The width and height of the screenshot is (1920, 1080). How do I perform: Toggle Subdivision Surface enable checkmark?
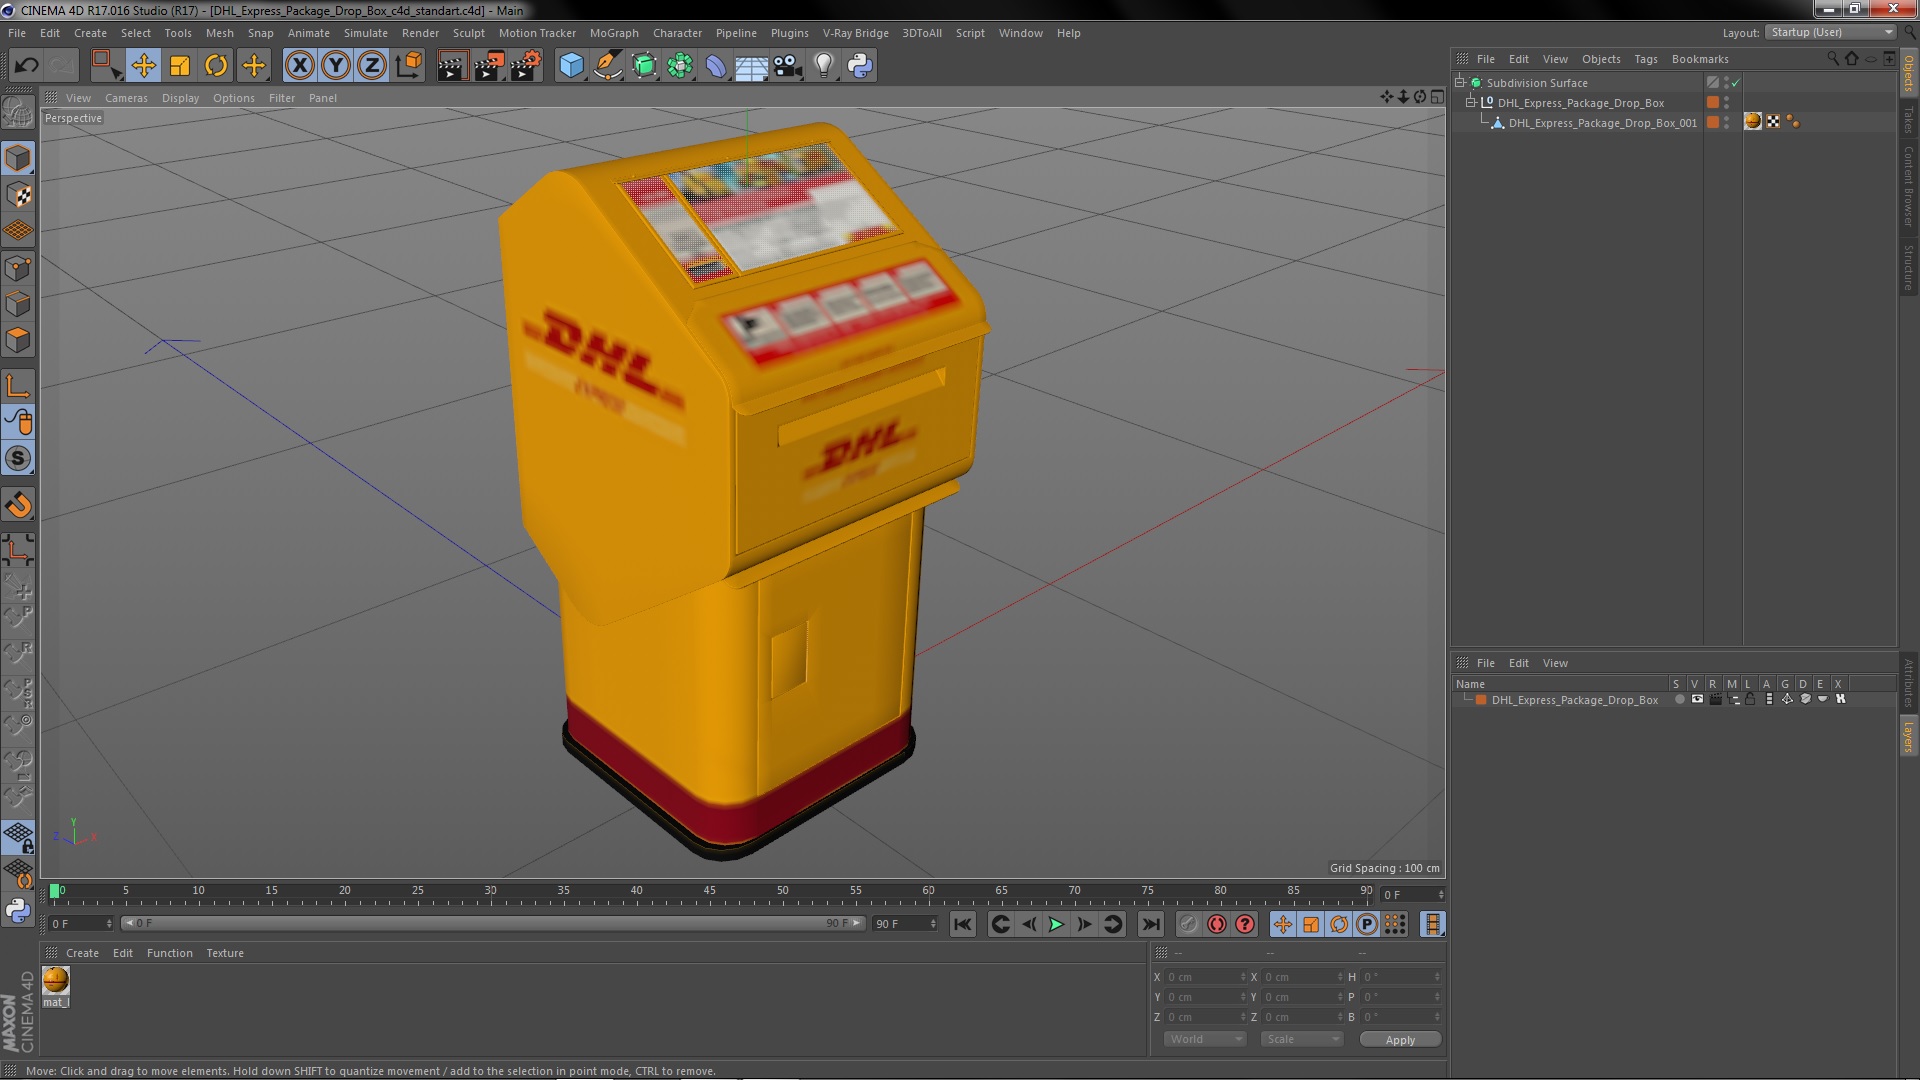1736,83
